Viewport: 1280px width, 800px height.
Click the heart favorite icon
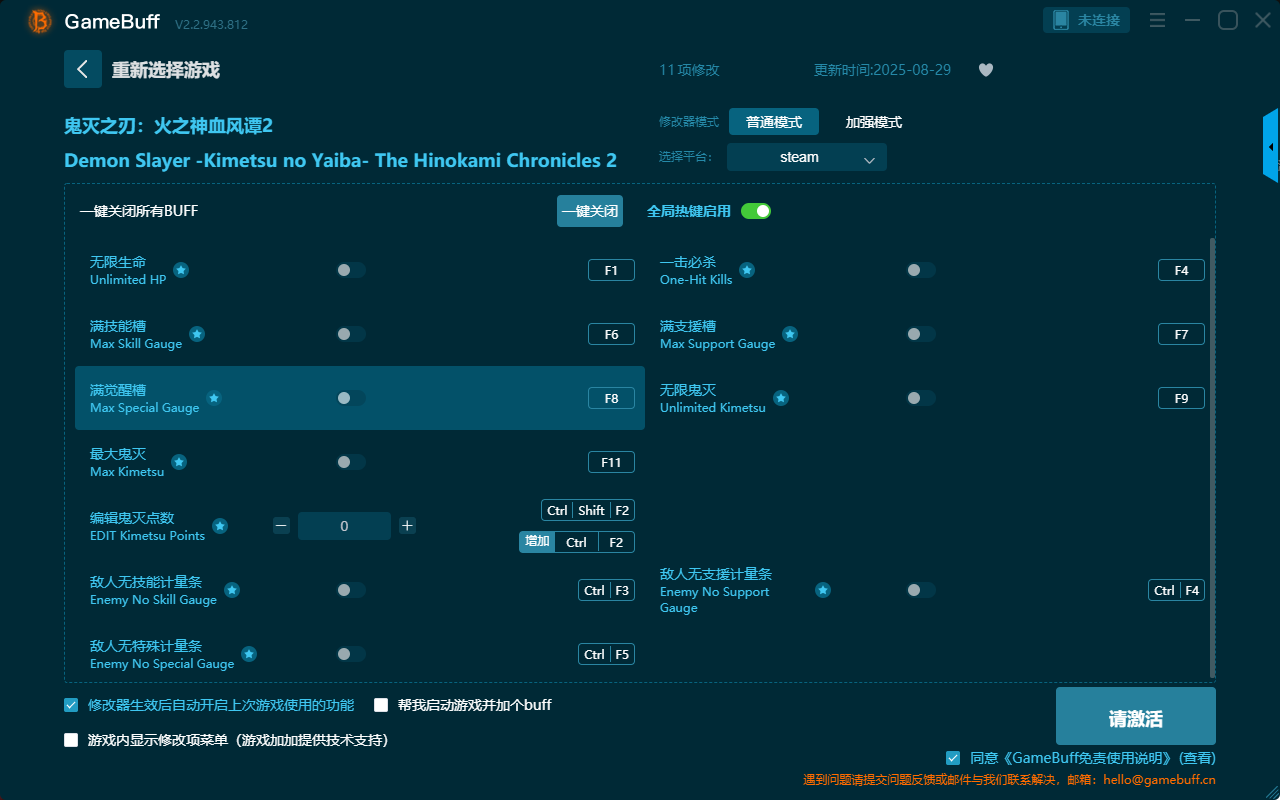[x=986, y=70]
